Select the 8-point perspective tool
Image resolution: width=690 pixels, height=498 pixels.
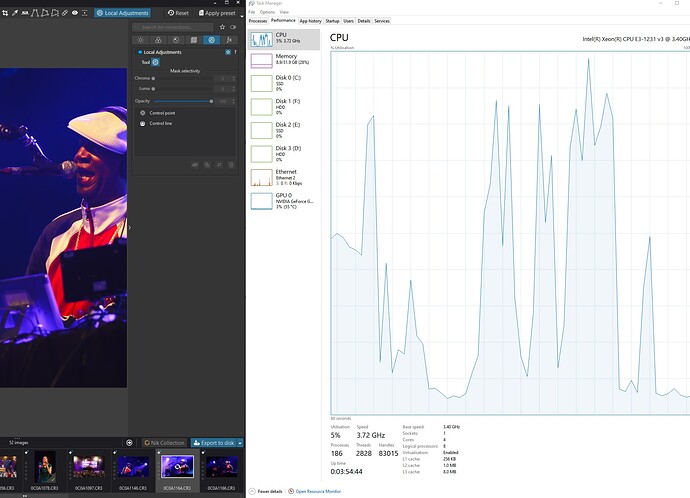click(55, 13)
